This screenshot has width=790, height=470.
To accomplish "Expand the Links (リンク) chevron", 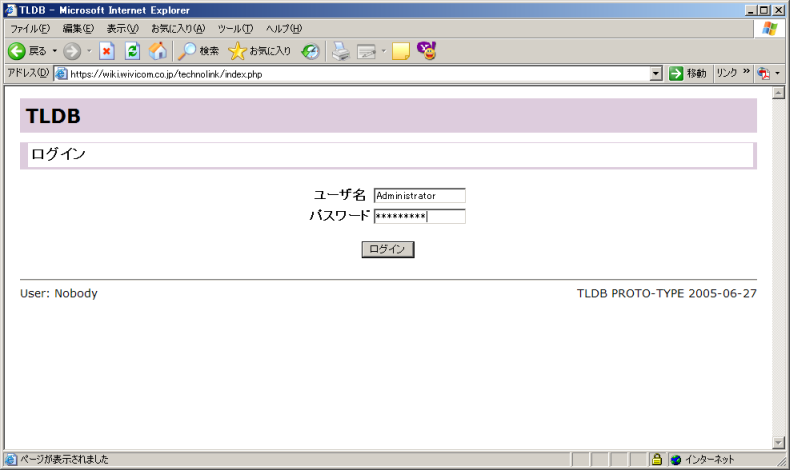I will (747, 74).
